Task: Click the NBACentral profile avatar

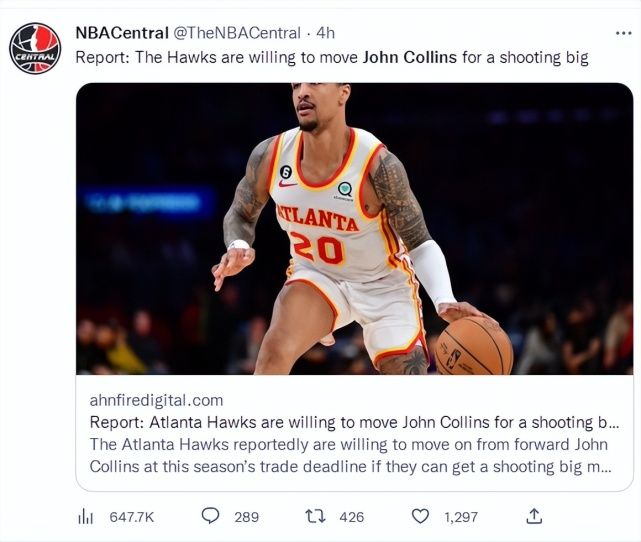Action: click(x=35, y=48)
